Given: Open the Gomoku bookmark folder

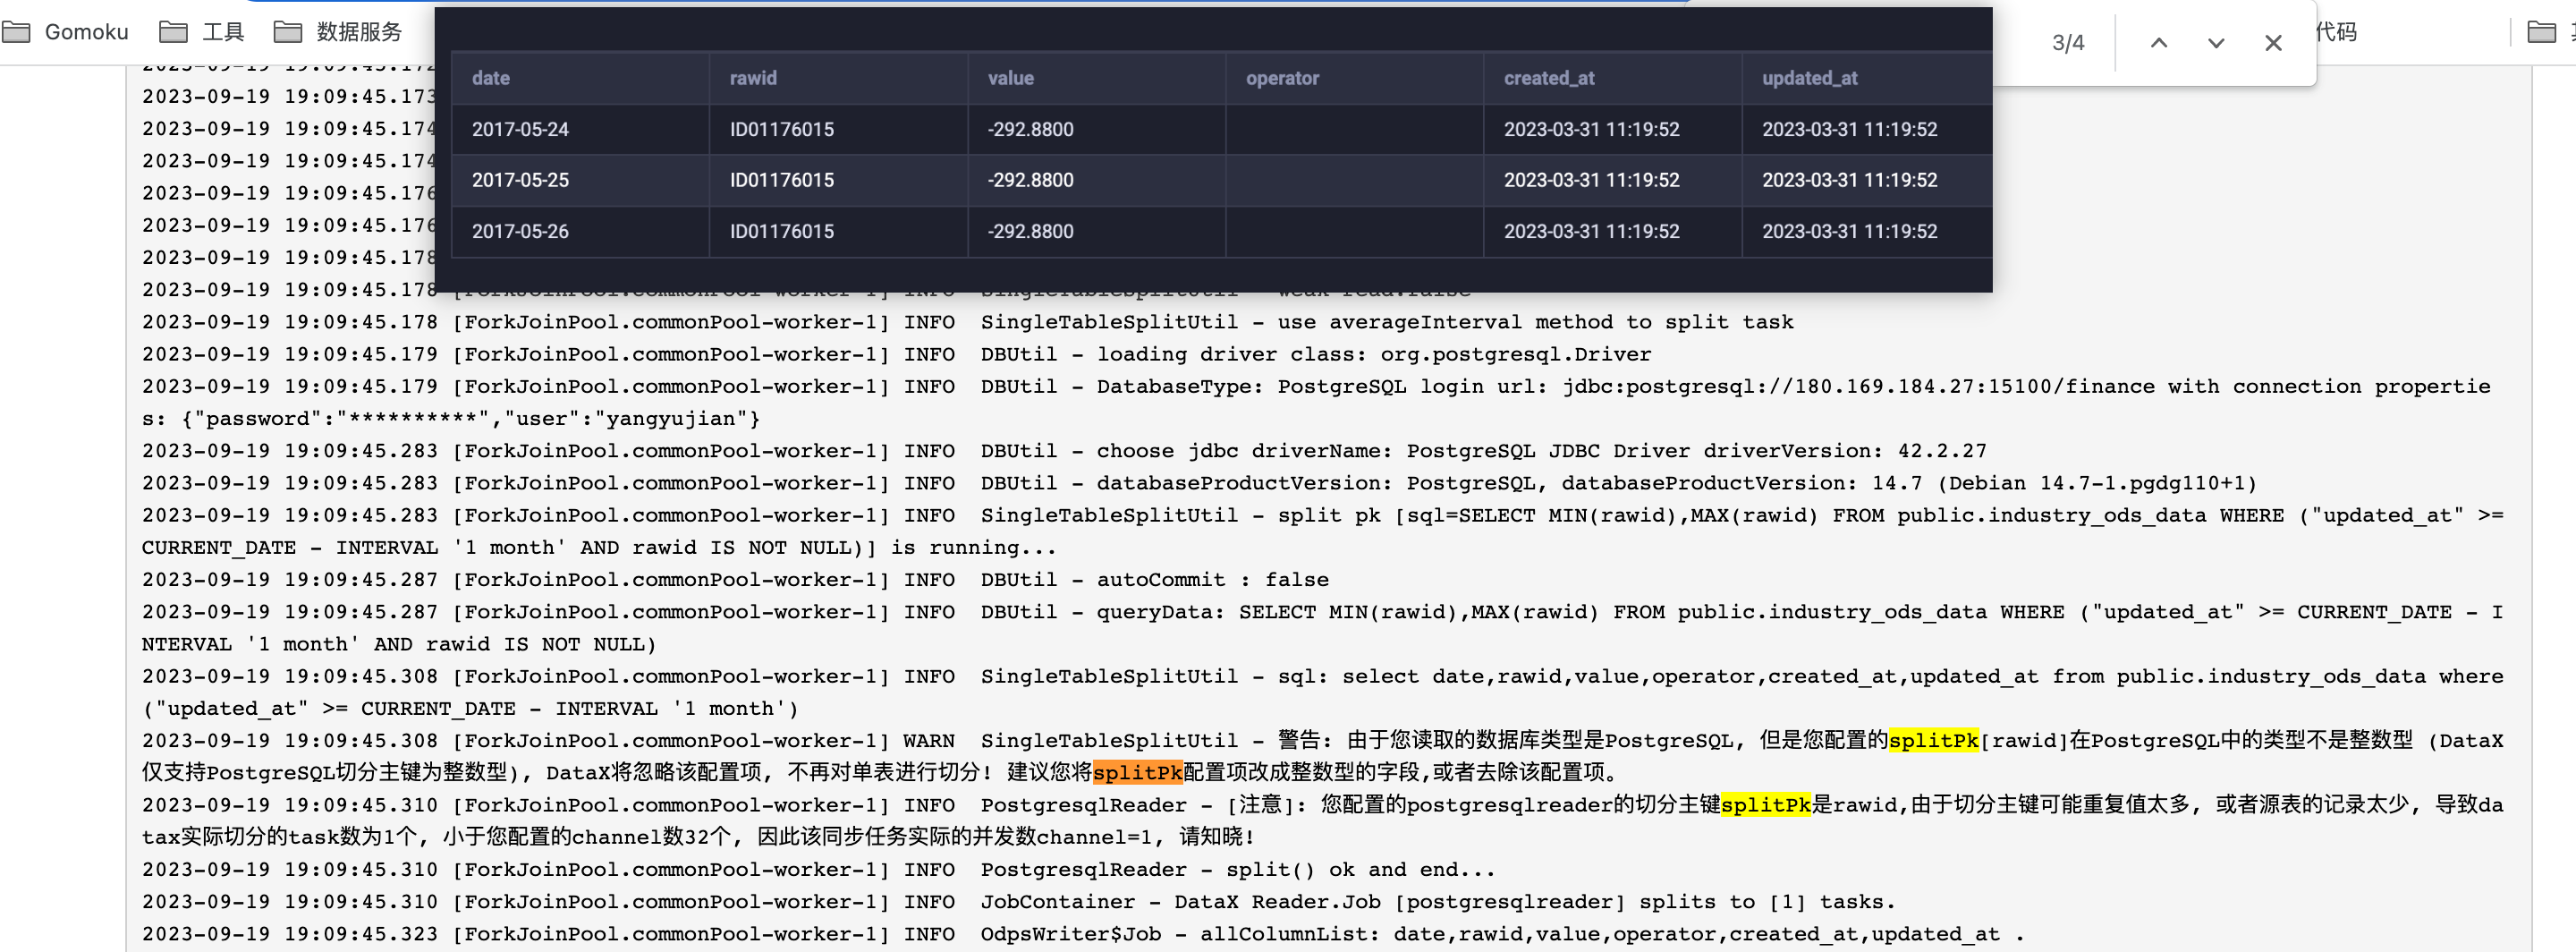Looking at the screenshot, I should (x=66, y=32).
